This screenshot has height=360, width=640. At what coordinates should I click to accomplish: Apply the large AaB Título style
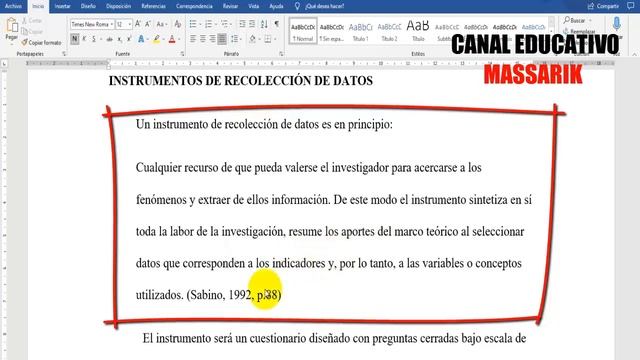tap(418, 31)
